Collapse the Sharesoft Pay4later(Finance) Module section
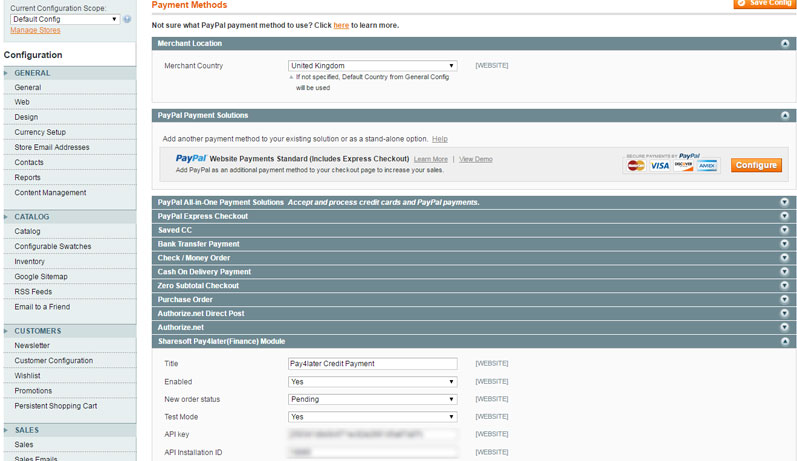Screen dimensions: 797x461 tap(785, 341)
